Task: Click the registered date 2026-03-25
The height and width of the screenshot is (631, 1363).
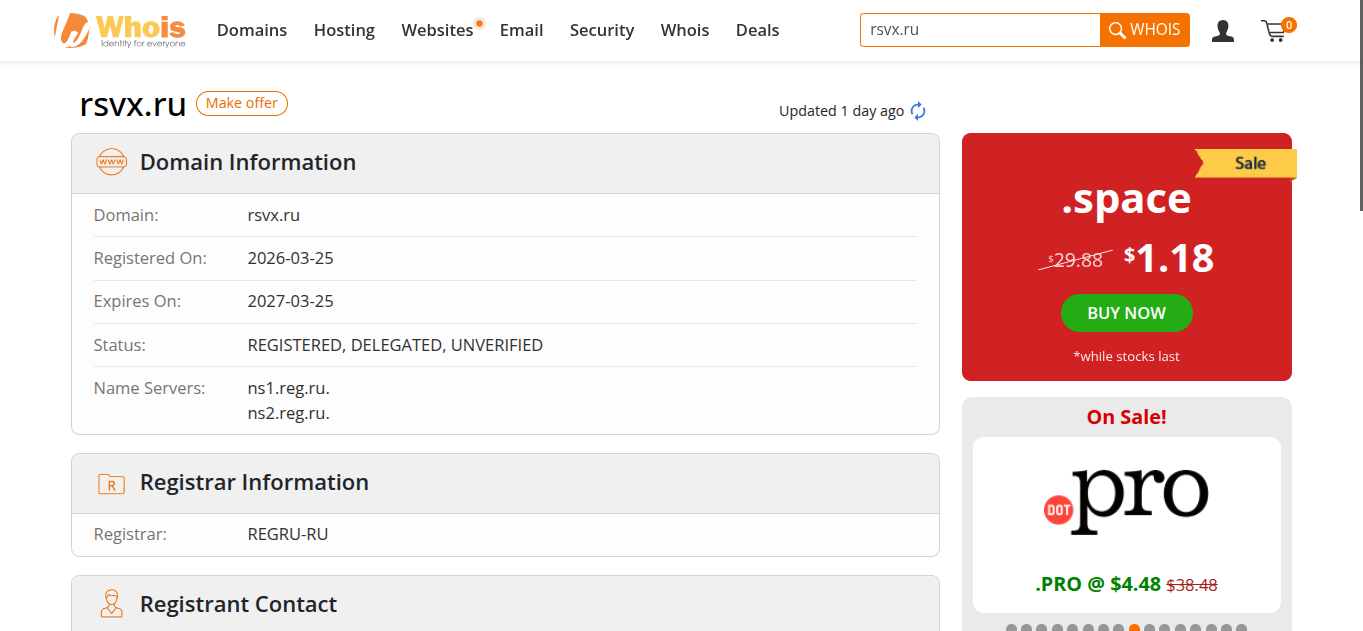Action: pos(291,258)
